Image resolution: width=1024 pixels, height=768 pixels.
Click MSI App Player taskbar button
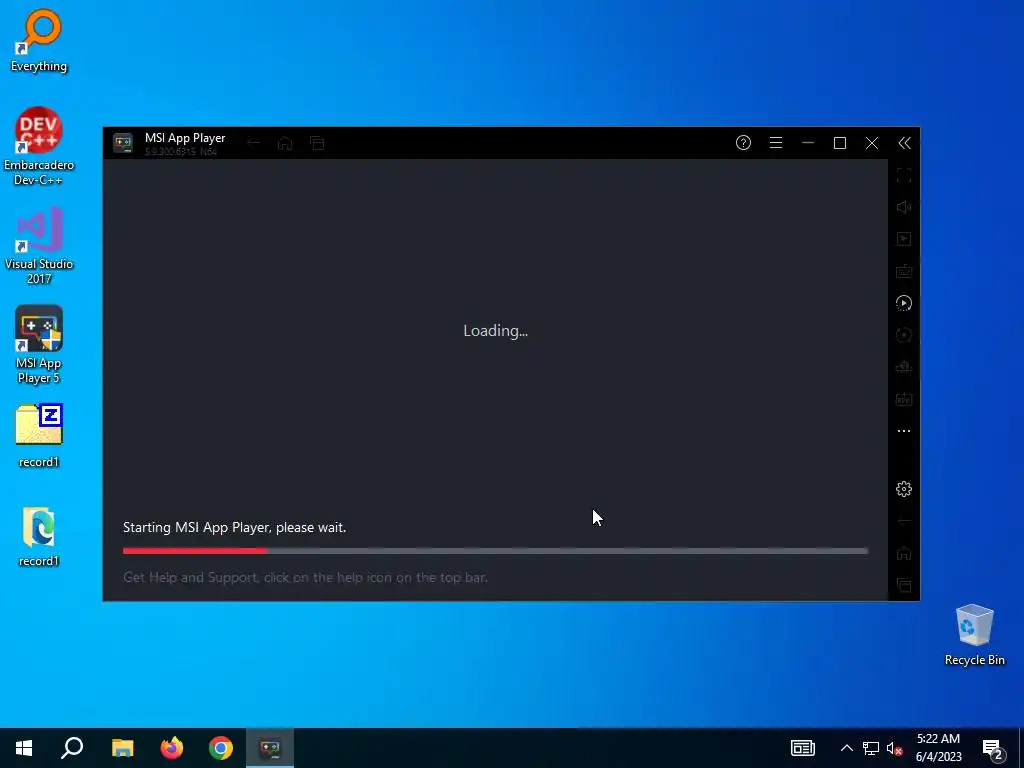pyautogui.click(x=270, y=748)
